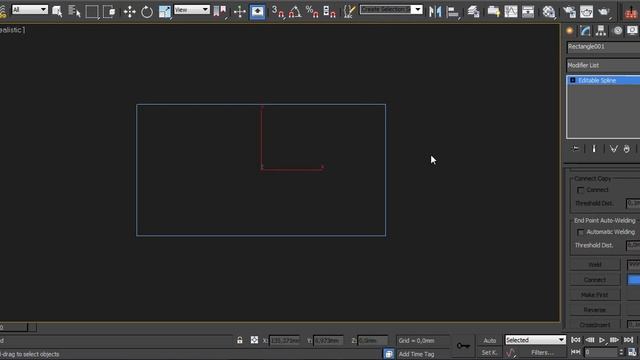Click the Connect Copy Threshold Dist. field
Screen dimensions: 640x360
[633, 203]
